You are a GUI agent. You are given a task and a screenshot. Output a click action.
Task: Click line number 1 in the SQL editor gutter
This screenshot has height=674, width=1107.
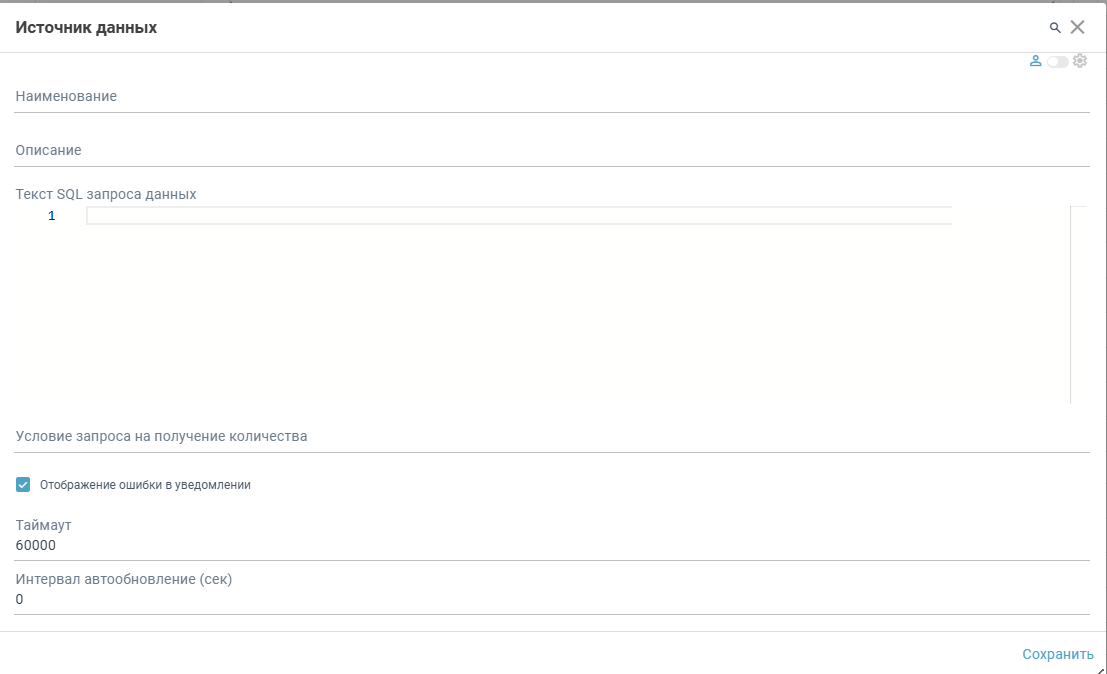click(x=51, y=215)
